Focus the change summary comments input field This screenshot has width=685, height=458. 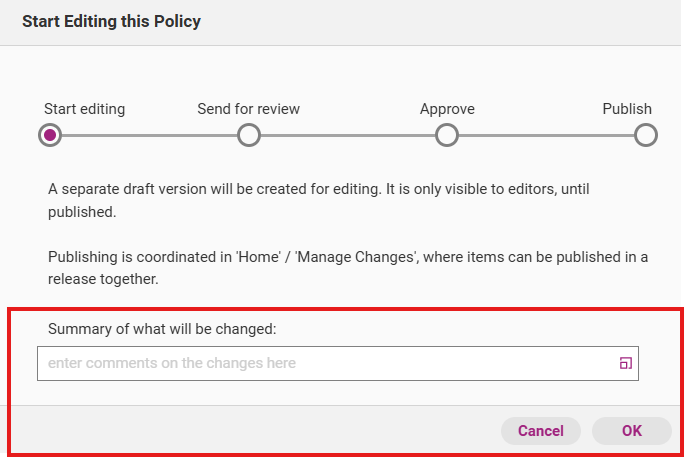[x=320, y=364]
